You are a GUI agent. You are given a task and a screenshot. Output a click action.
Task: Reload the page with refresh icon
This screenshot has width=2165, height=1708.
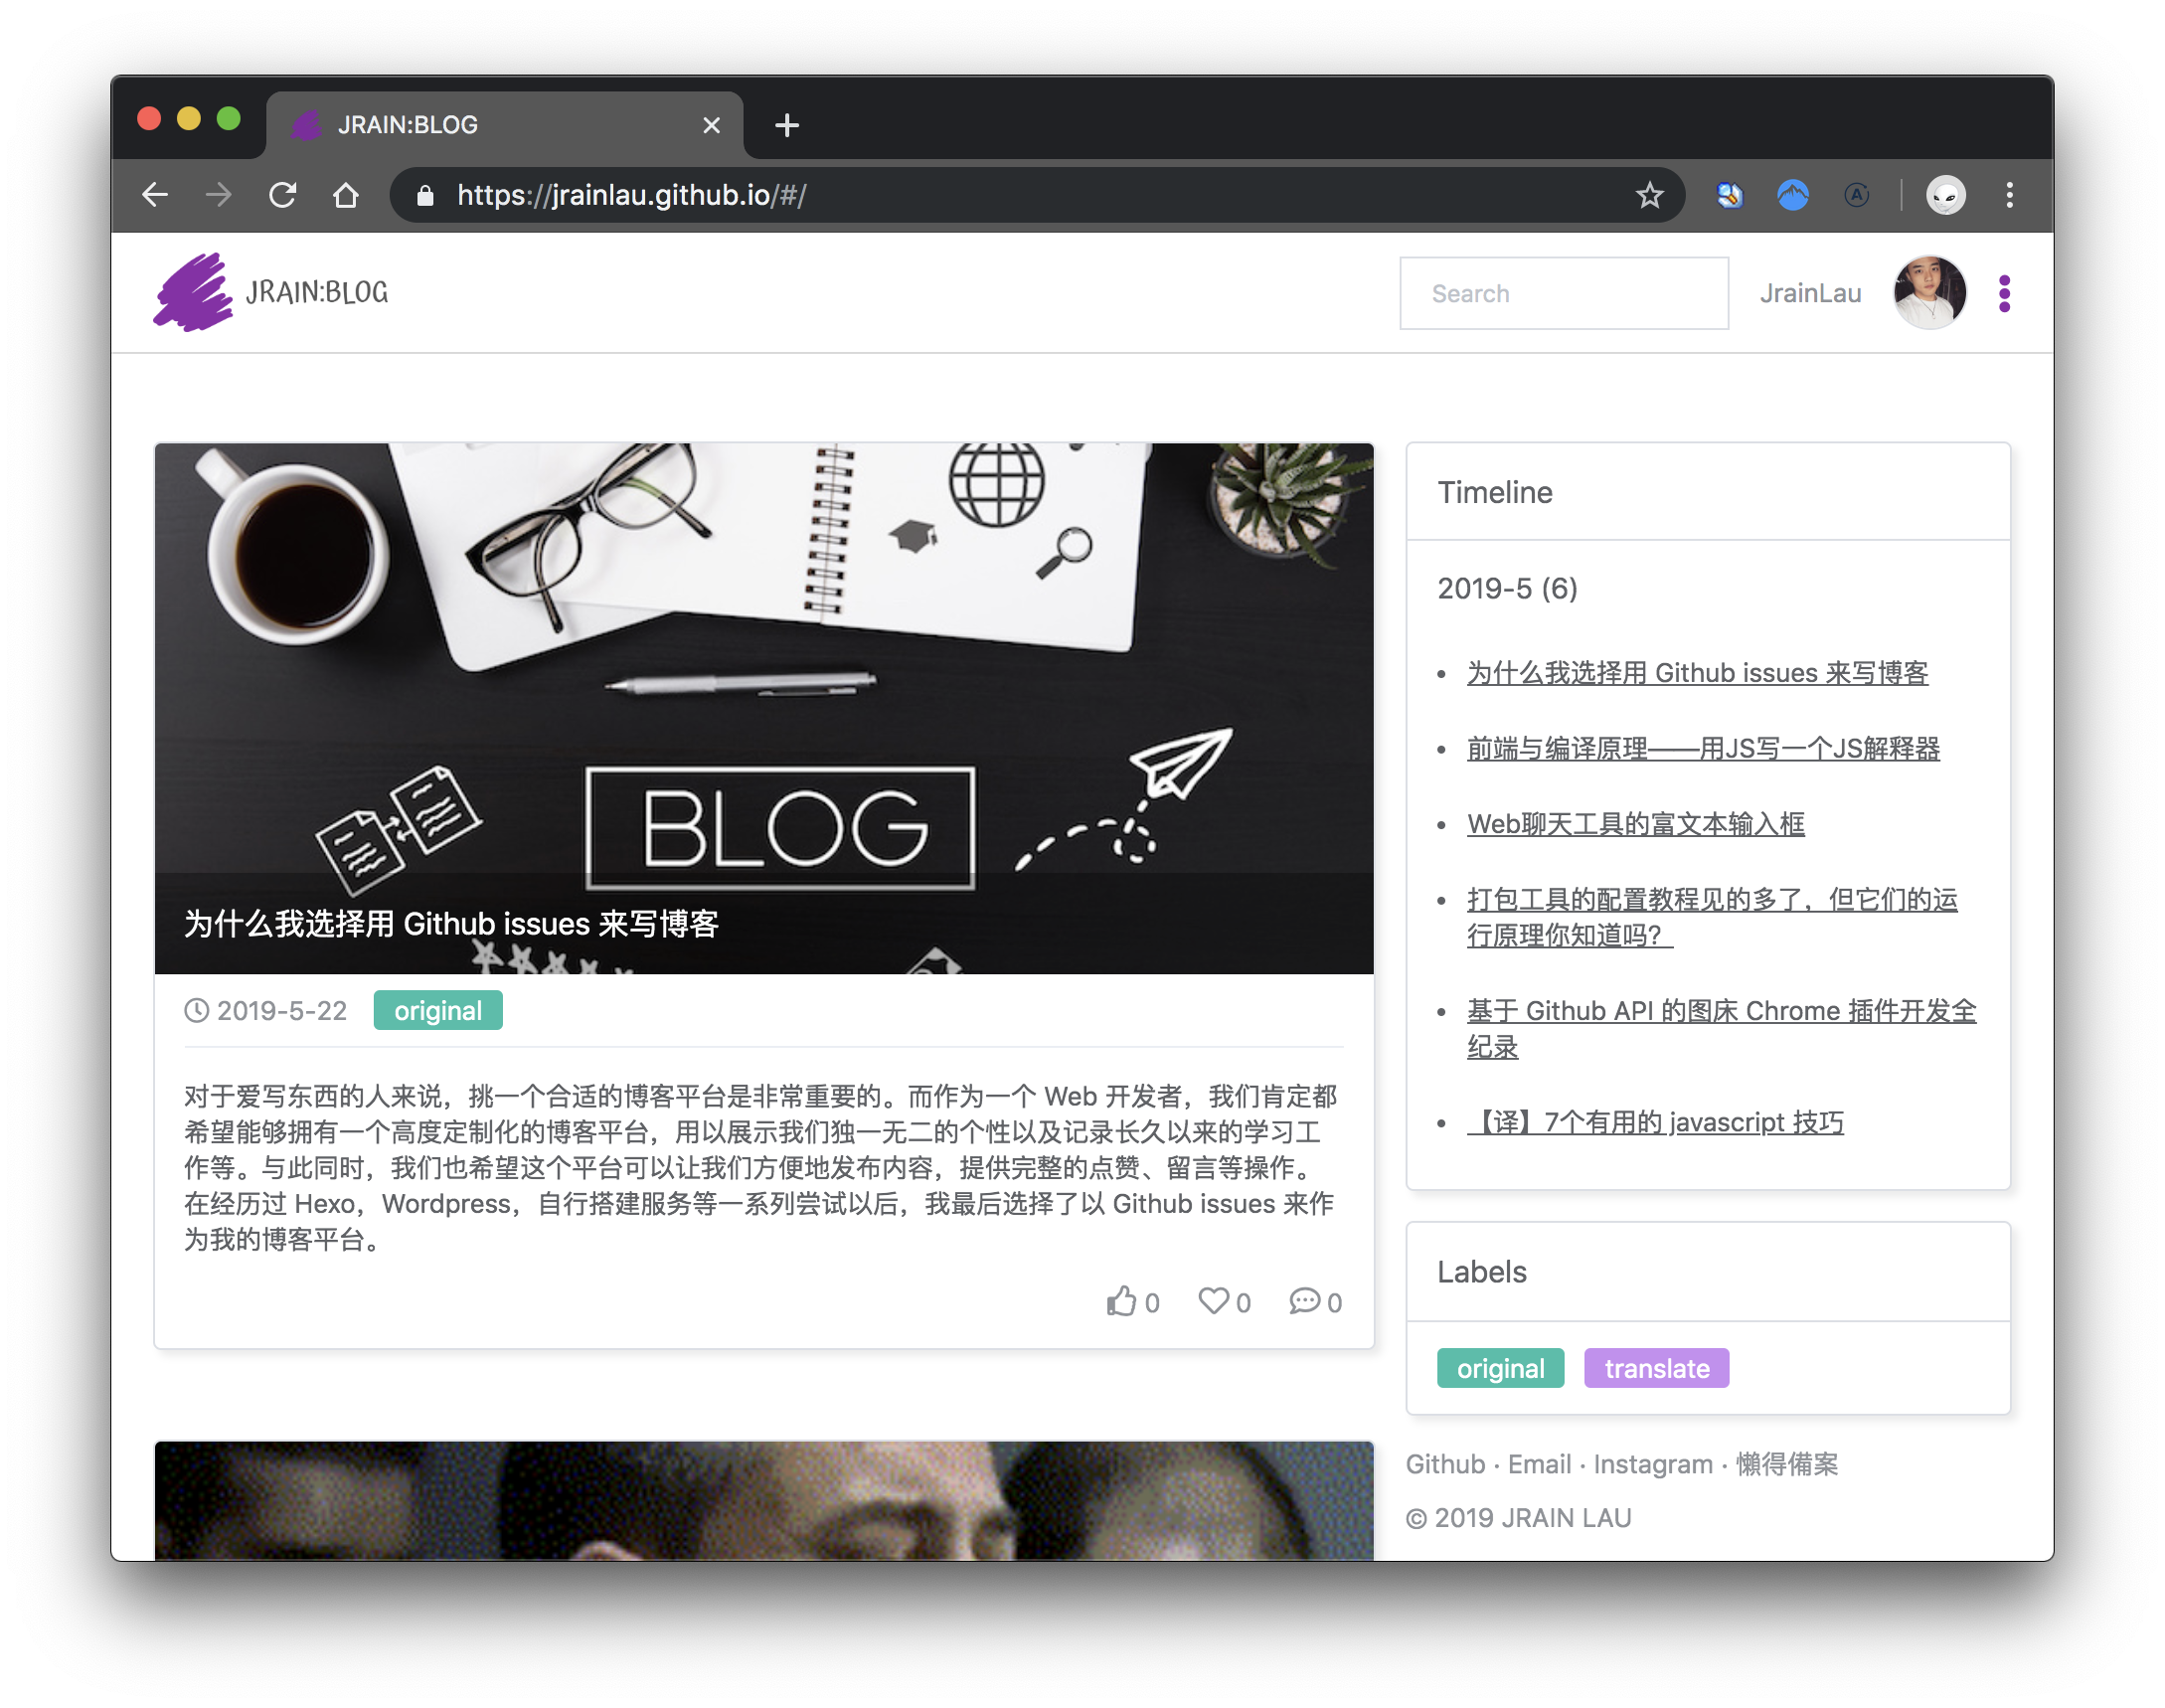[x=283, y=195]
